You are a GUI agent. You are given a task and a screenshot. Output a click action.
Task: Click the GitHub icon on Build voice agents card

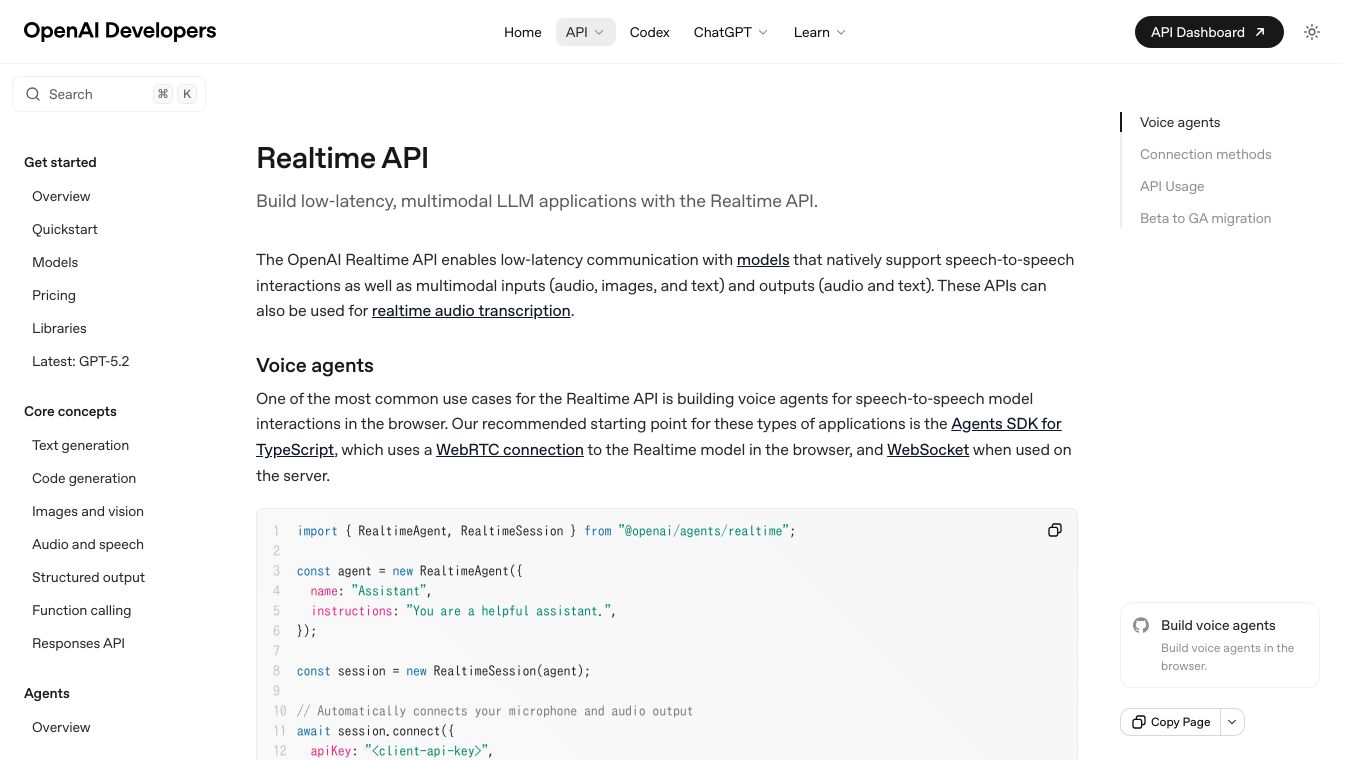[x=1141, y=625]
